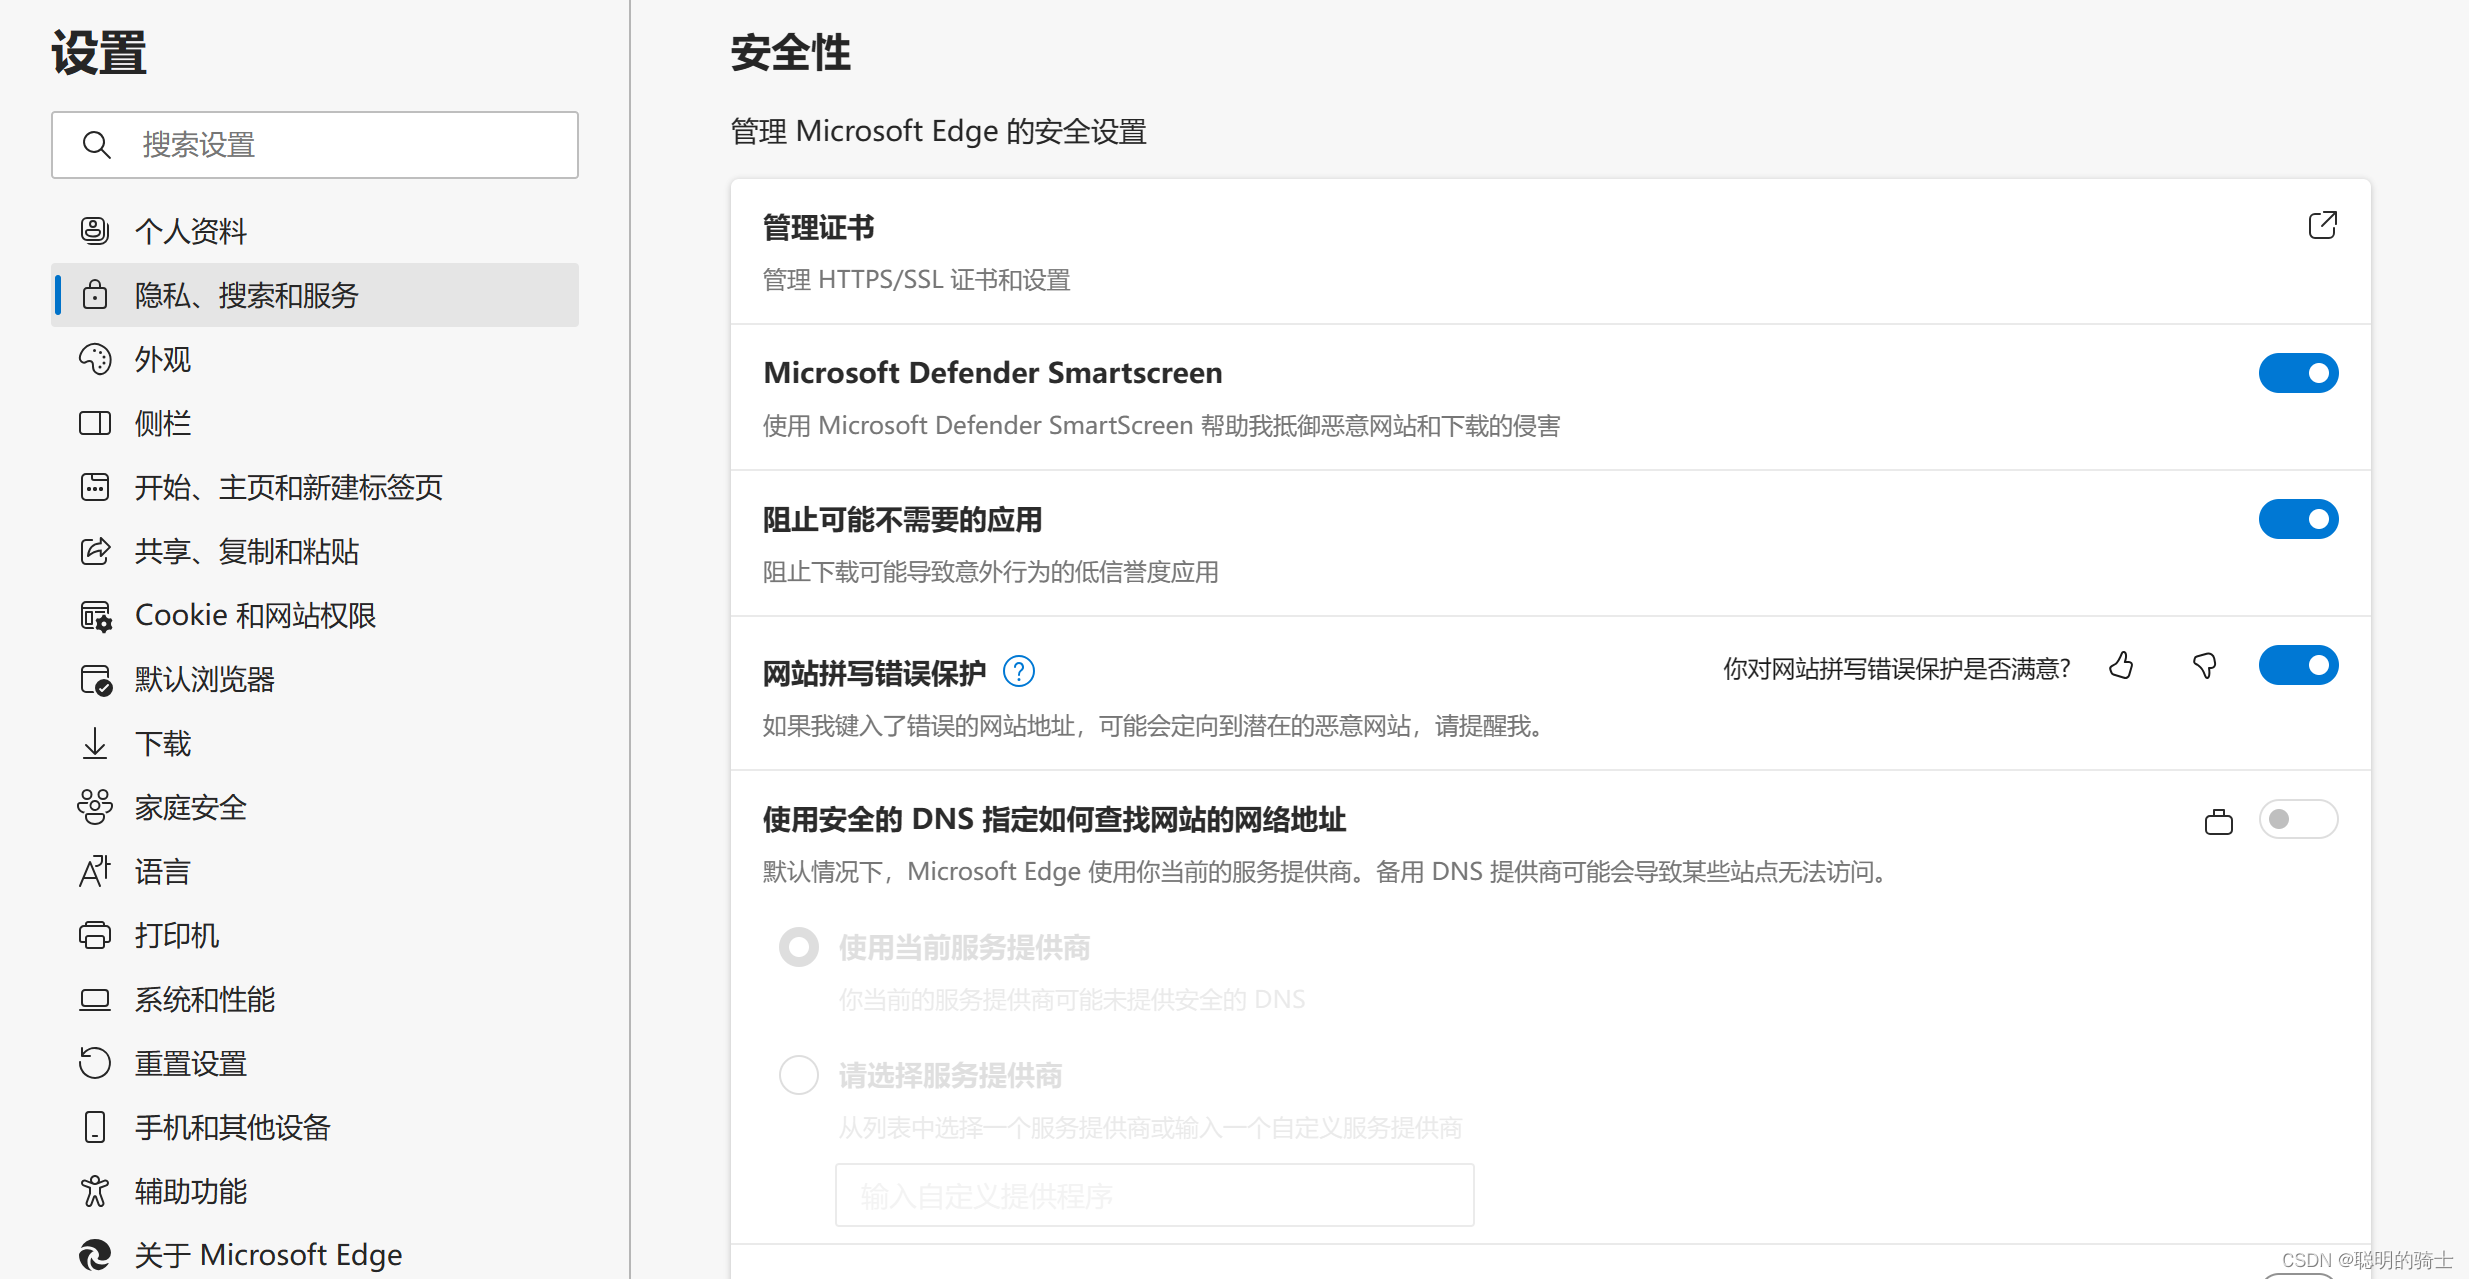
Task: Open external link icon for 管理证书
Action: coord(2322,226)
